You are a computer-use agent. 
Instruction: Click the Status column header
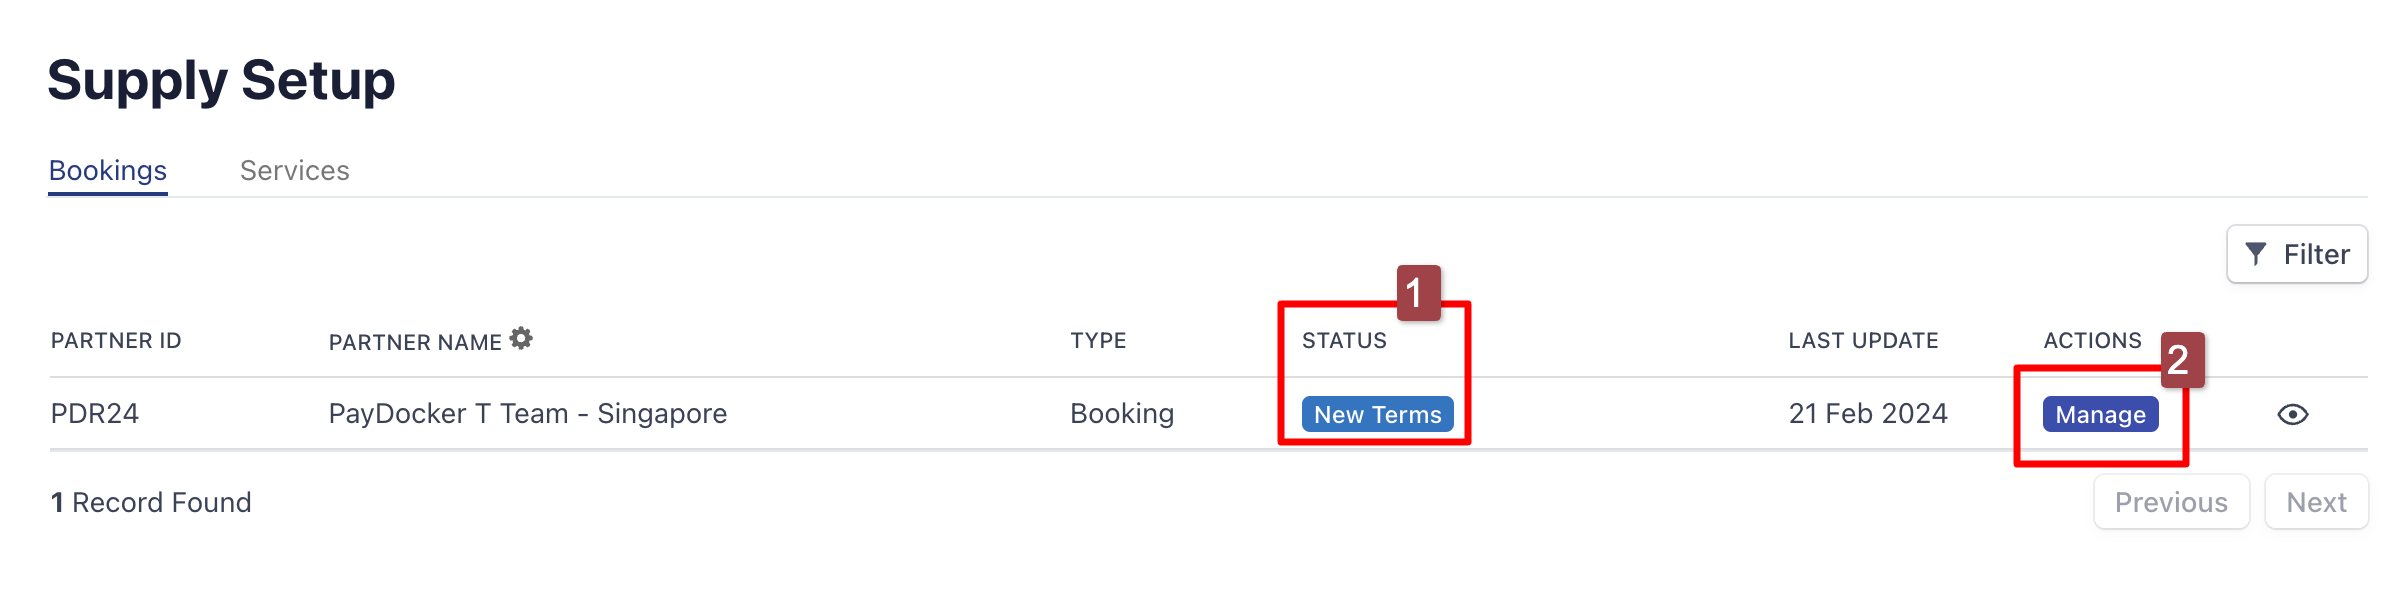(1344, 341)
